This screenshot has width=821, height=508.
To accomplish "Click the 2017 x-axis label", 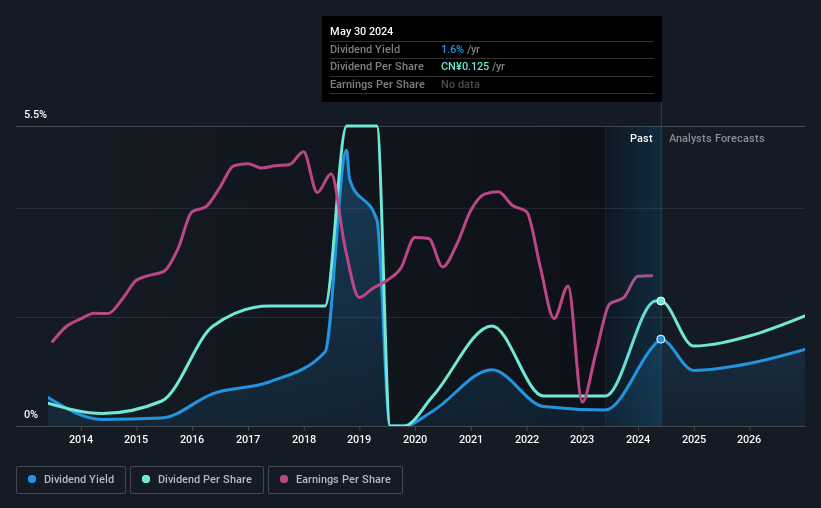I will [x=248, y=439].
